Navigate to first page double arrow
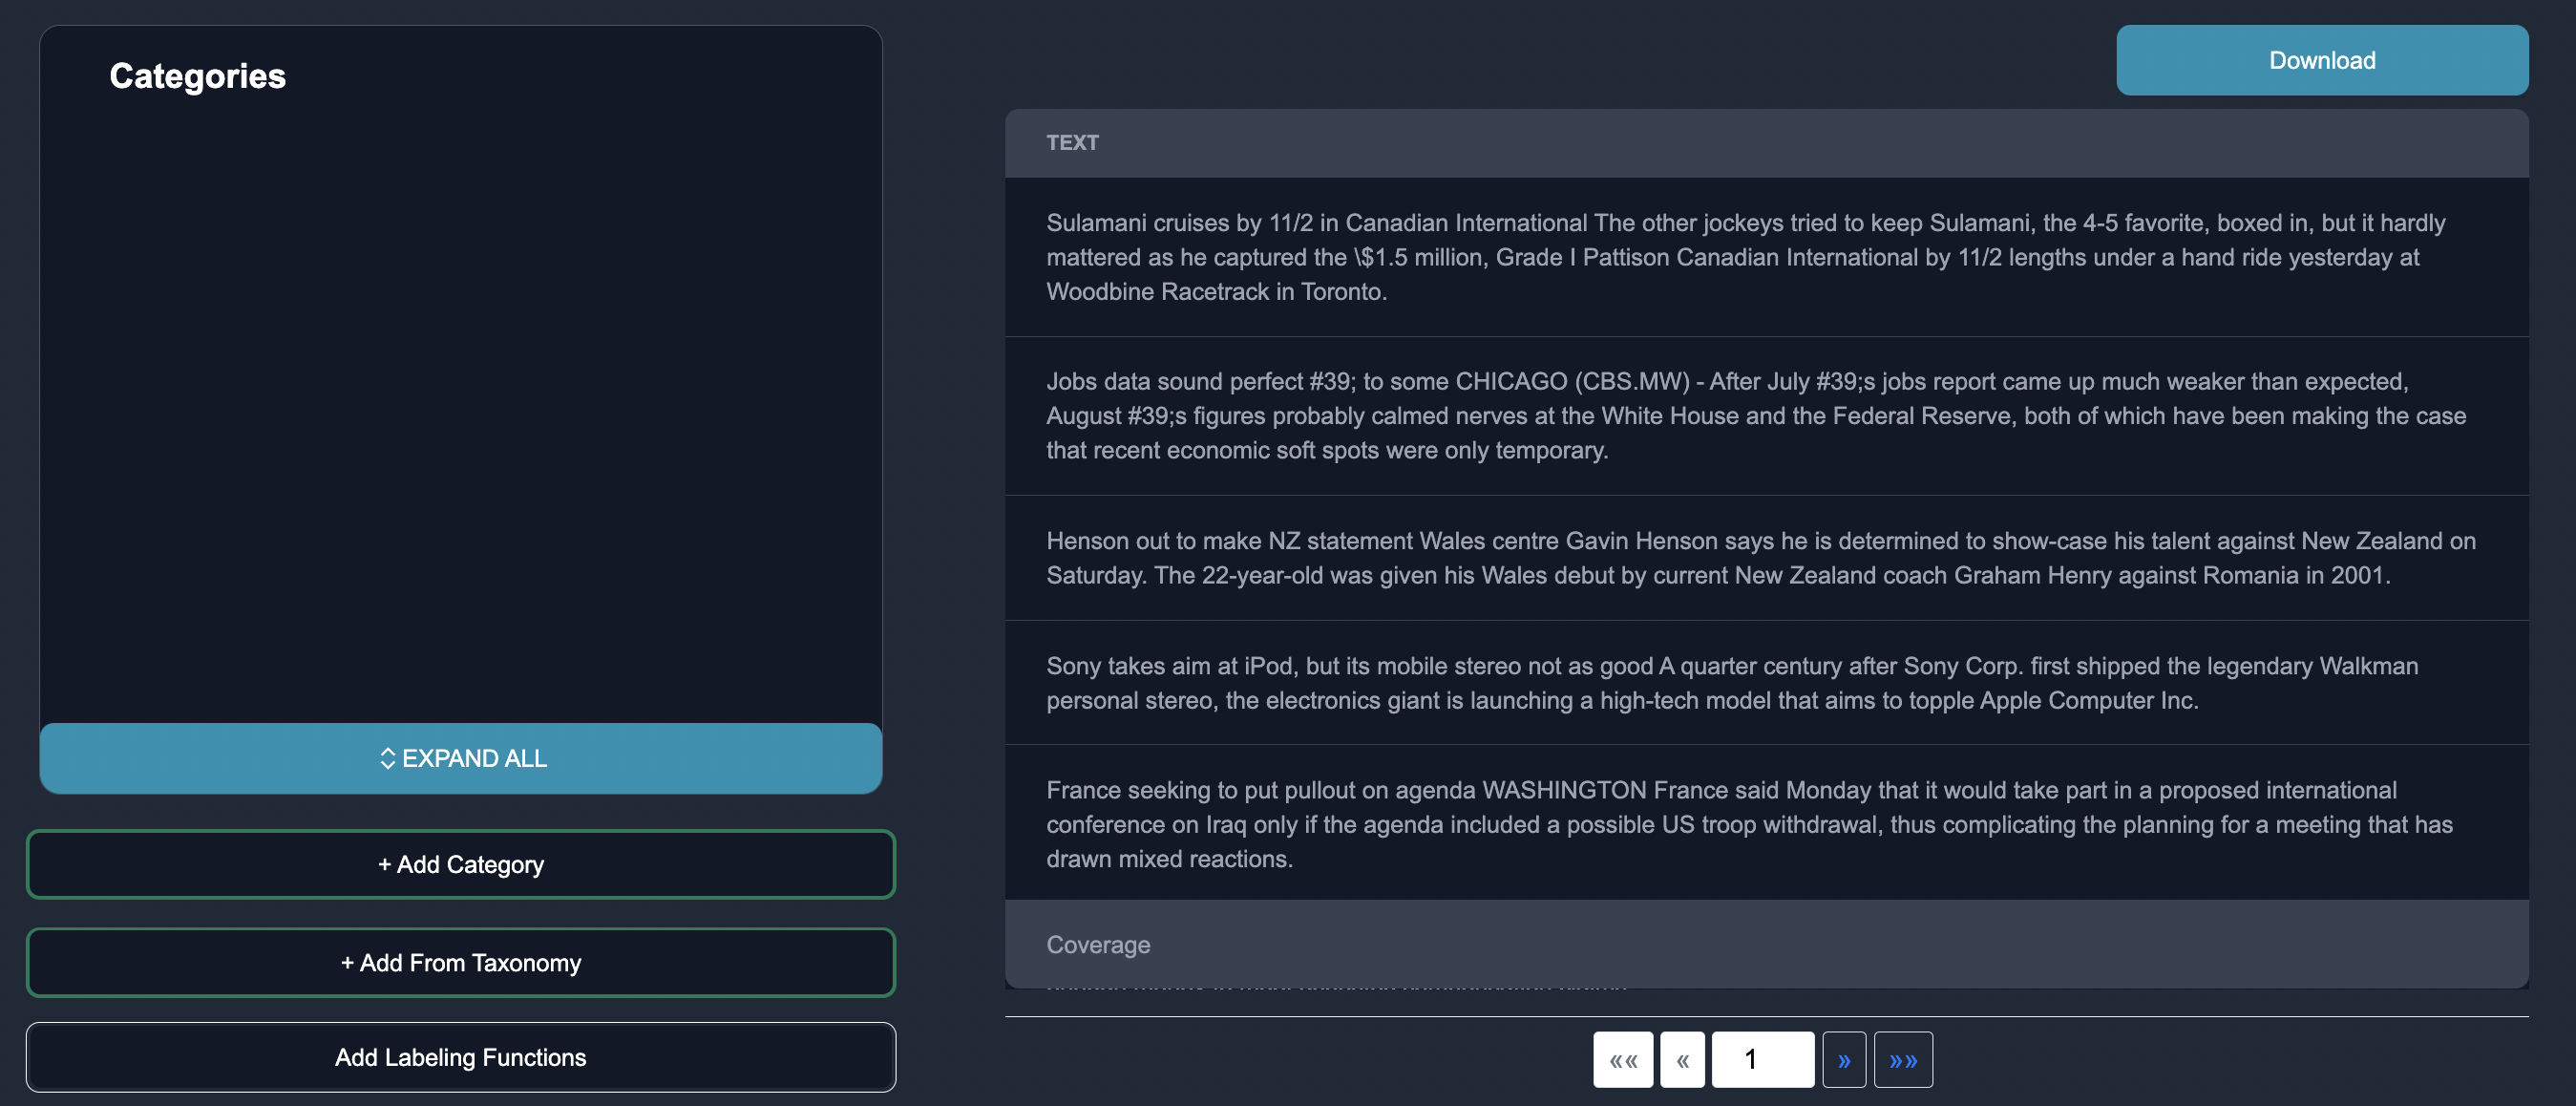This screenshot has width=2576, height=1106. click(x=1623, y=1058)
